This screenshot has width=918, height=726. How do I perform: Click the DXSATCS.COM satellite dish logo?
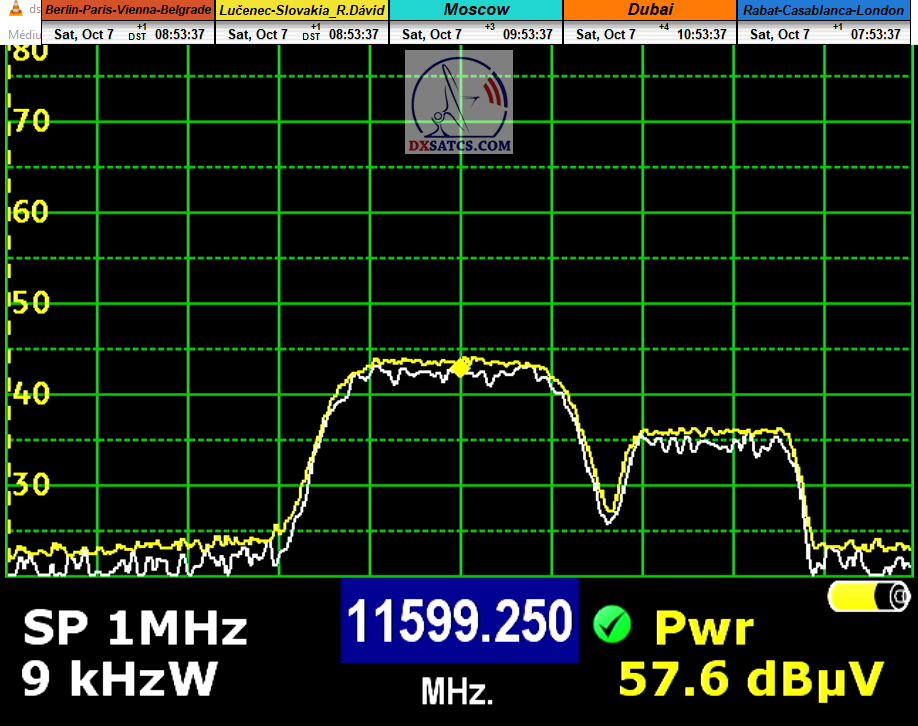coord(459,103)
